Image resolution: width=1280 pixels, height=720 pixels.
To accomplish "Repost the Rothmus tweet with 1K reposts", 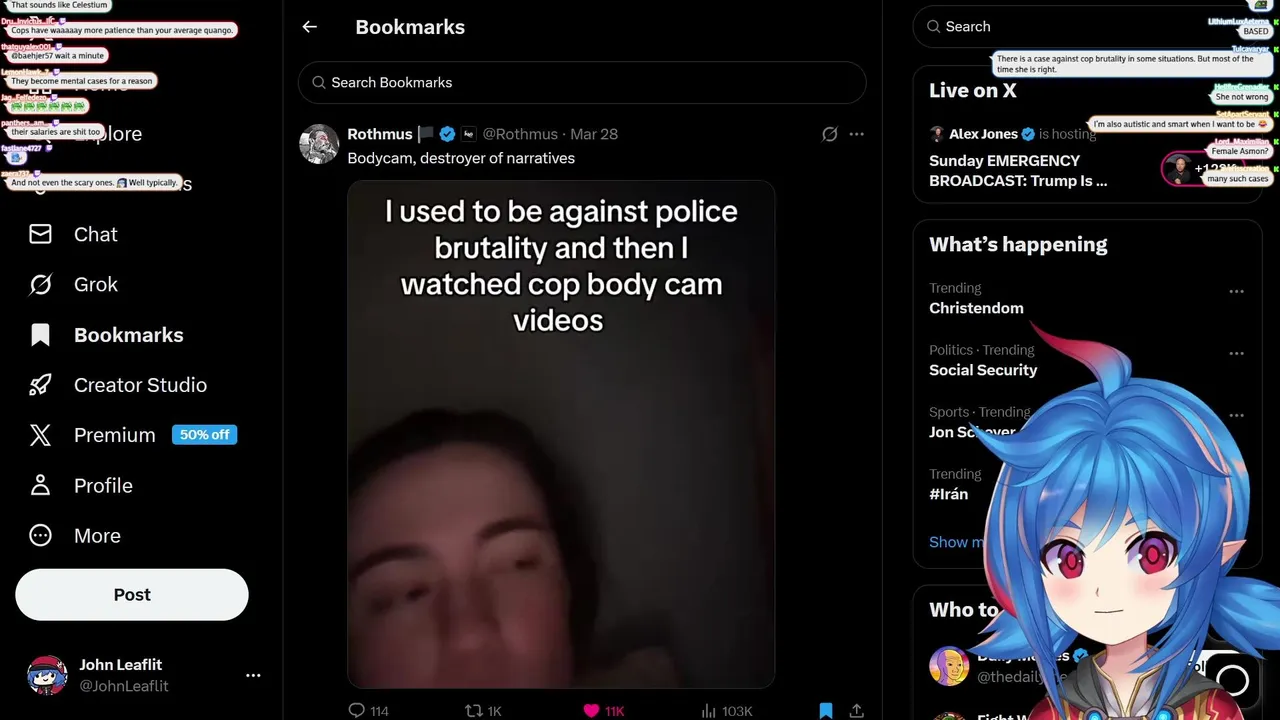I will click(x=484, y=711).
